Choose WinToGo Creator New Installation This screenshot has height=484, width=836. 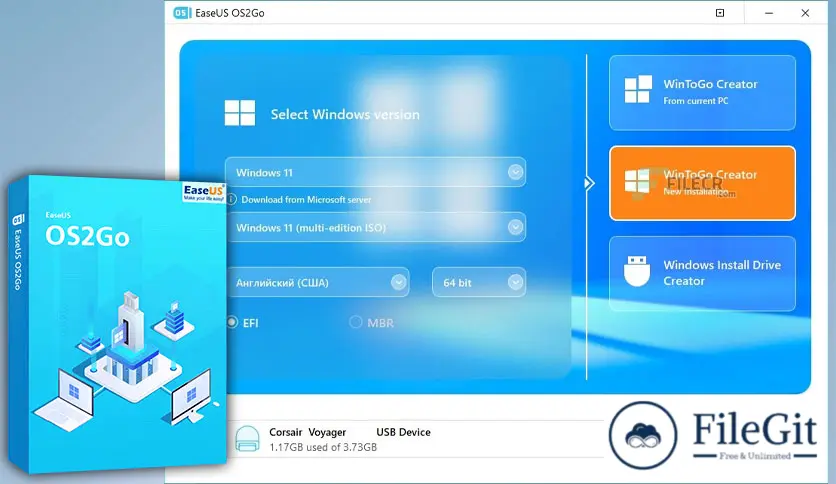pos(702,183)
